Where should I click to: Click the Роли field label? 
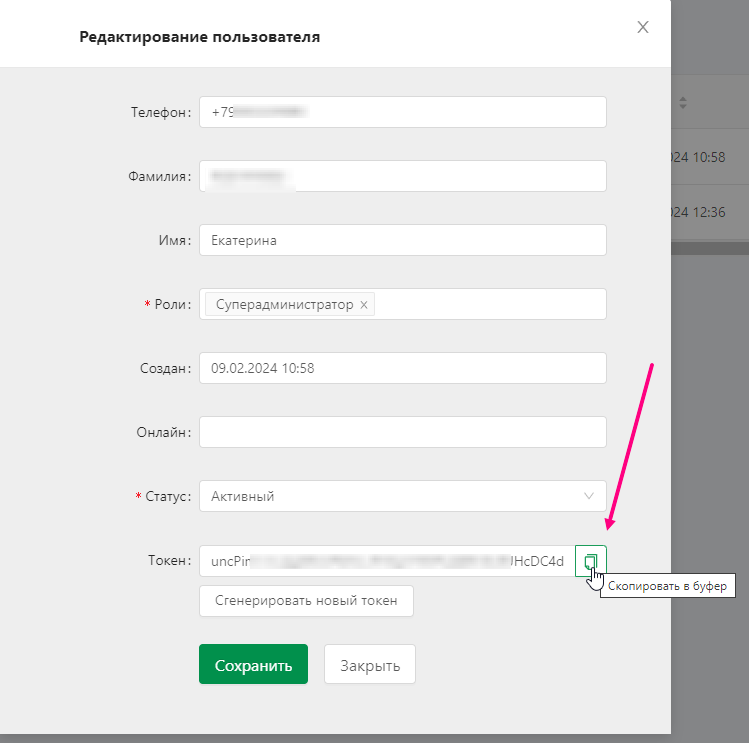pos(172,304)
